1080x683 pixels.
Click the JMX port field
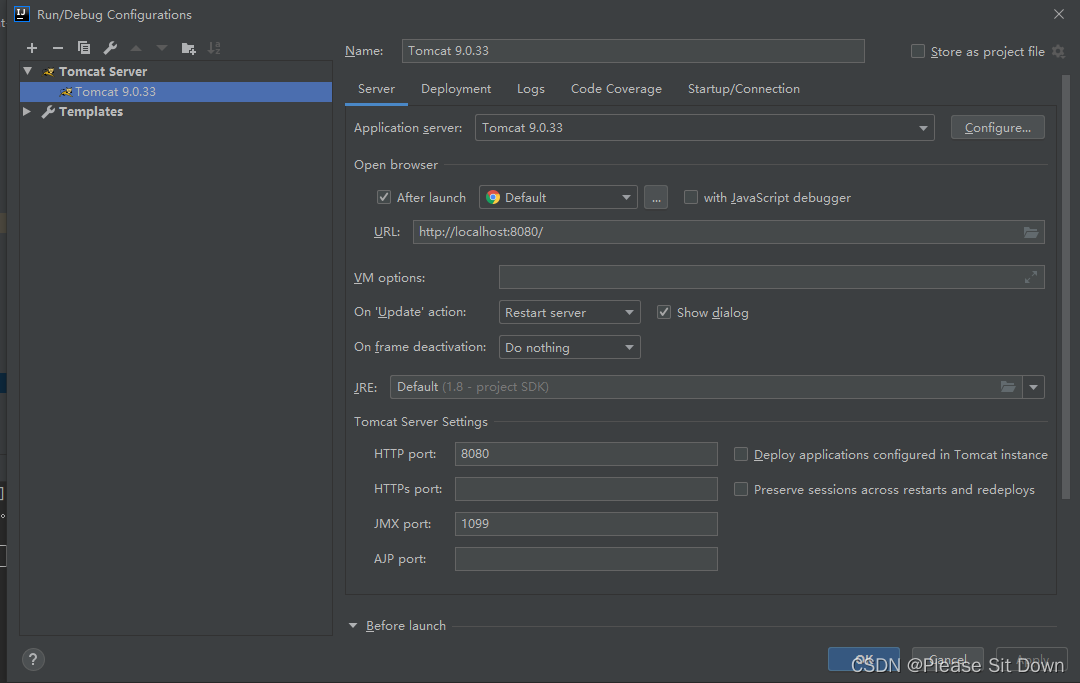tap(586, 524)
